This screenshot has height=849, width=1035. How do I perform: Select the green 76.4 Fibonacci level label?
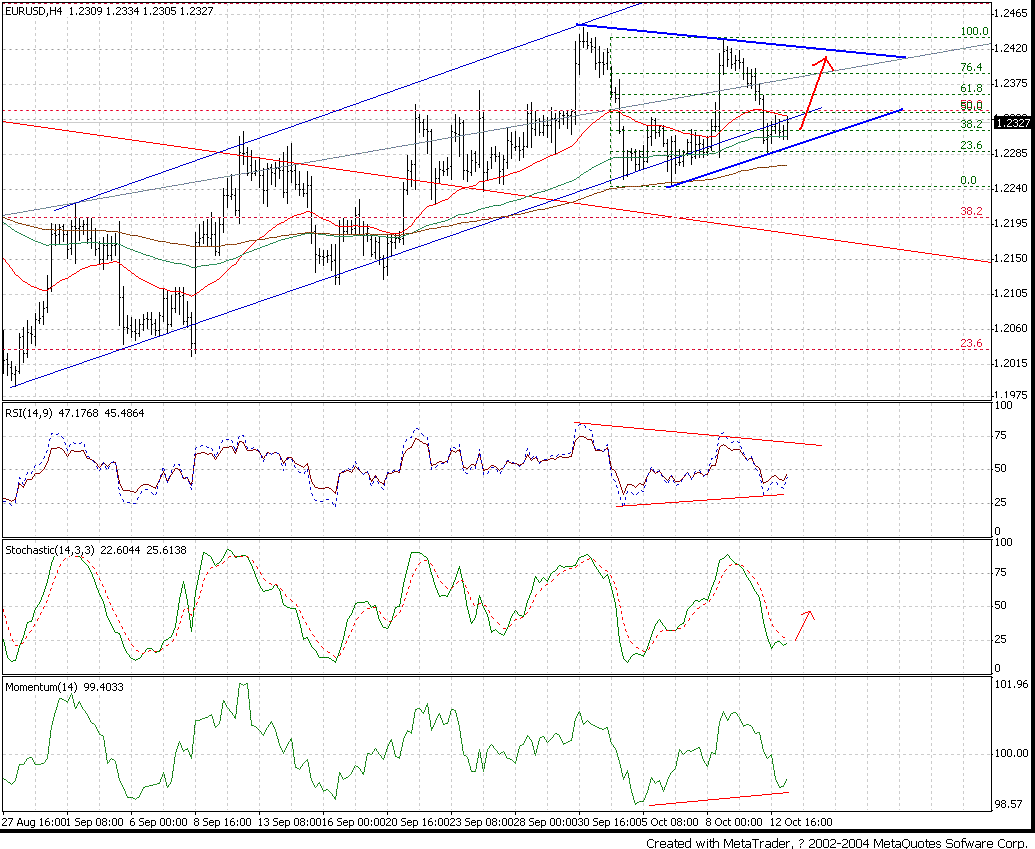[971, 67]
